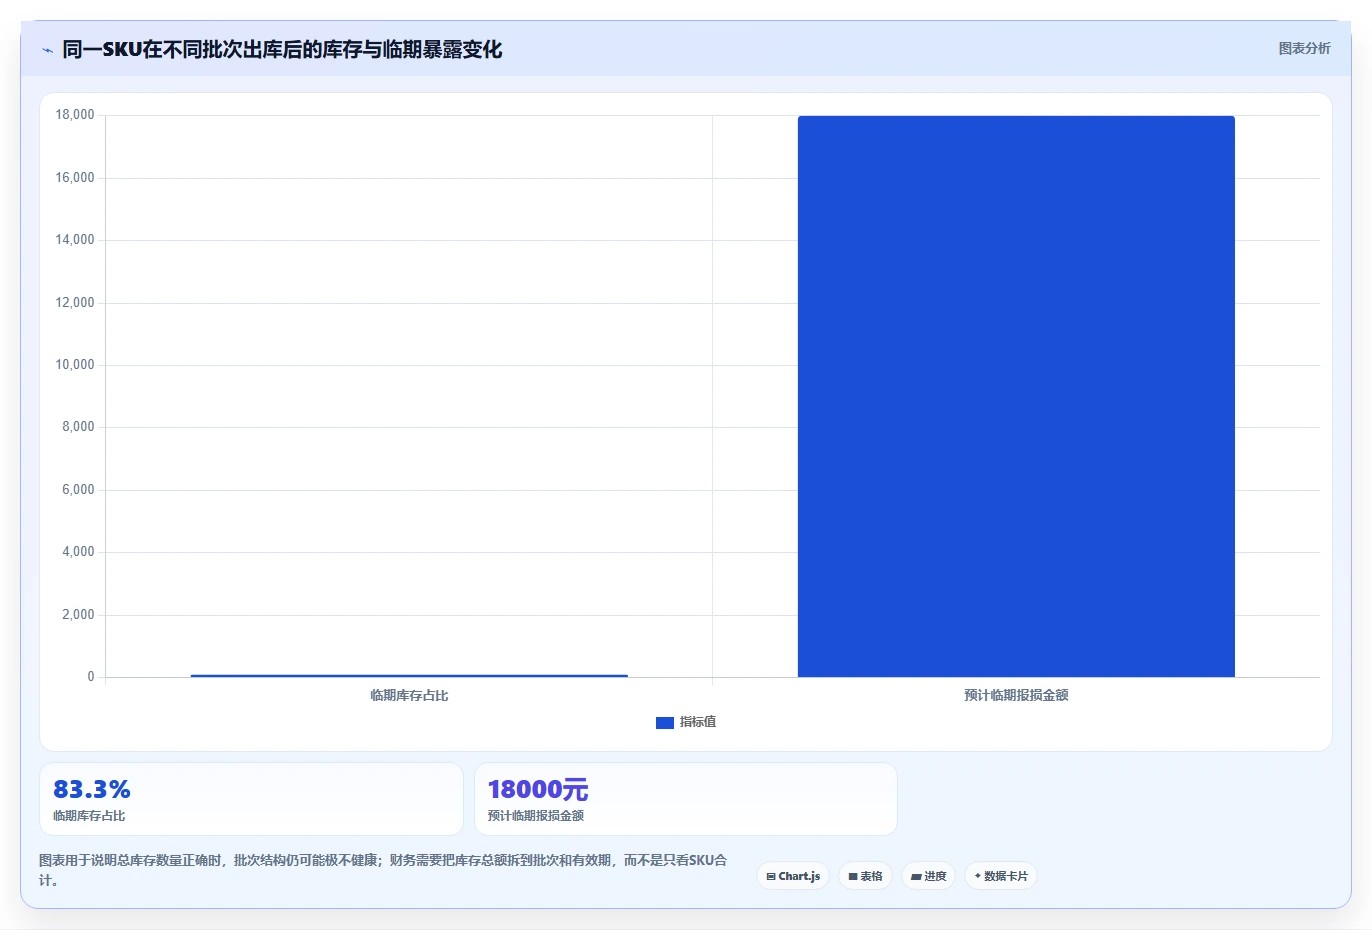Toggle the 指标值 legend color swatch

tap(664, 722)
